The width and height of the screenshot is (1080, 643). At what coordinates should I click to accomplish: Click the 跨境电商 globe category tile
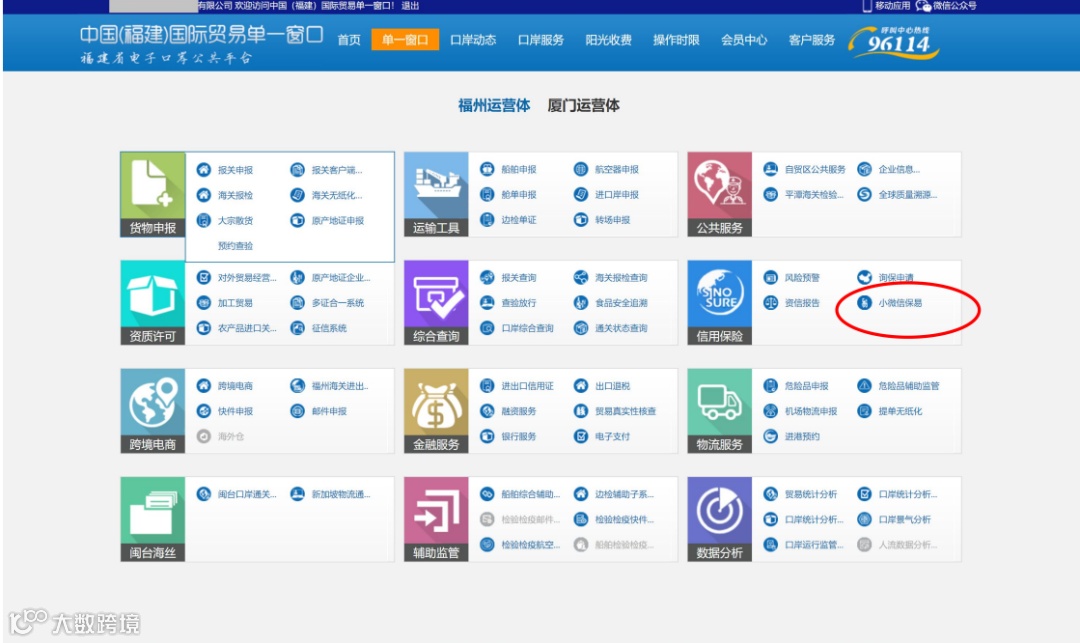click(x=153, y=410)
